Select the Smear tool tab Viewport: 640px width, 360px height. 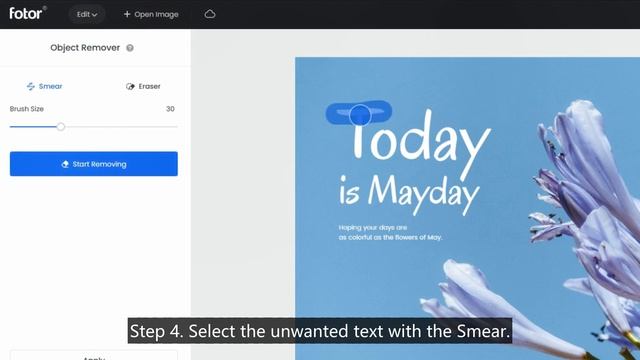[44, 86]
